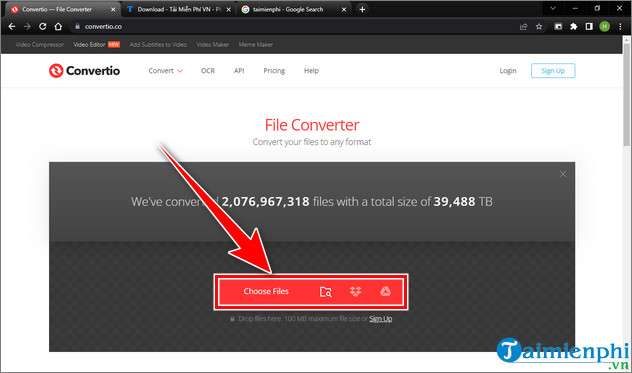Click the share page icon in address bar
This screenshot has height=373, width=632.
524,27
